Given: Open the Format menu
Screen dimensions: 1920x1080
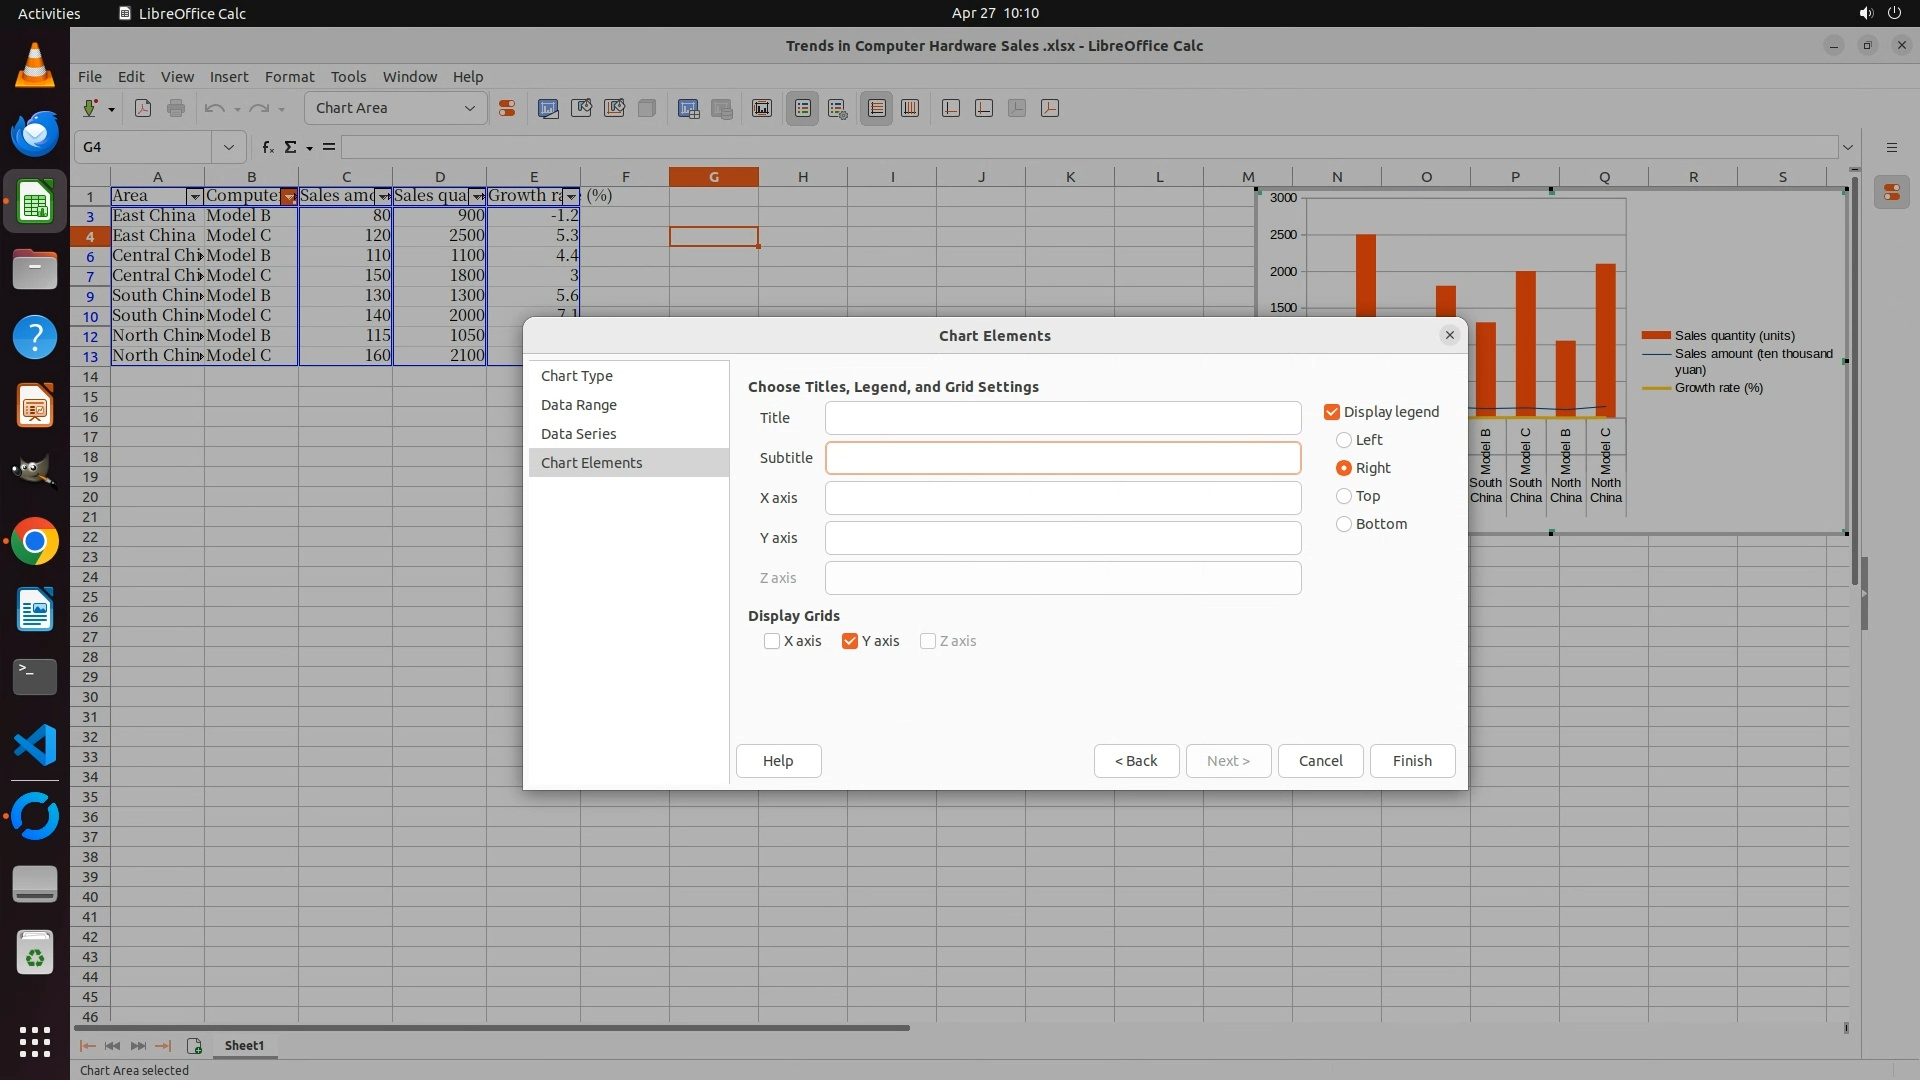Looking at the screenshot, I should tap(289, 77).
